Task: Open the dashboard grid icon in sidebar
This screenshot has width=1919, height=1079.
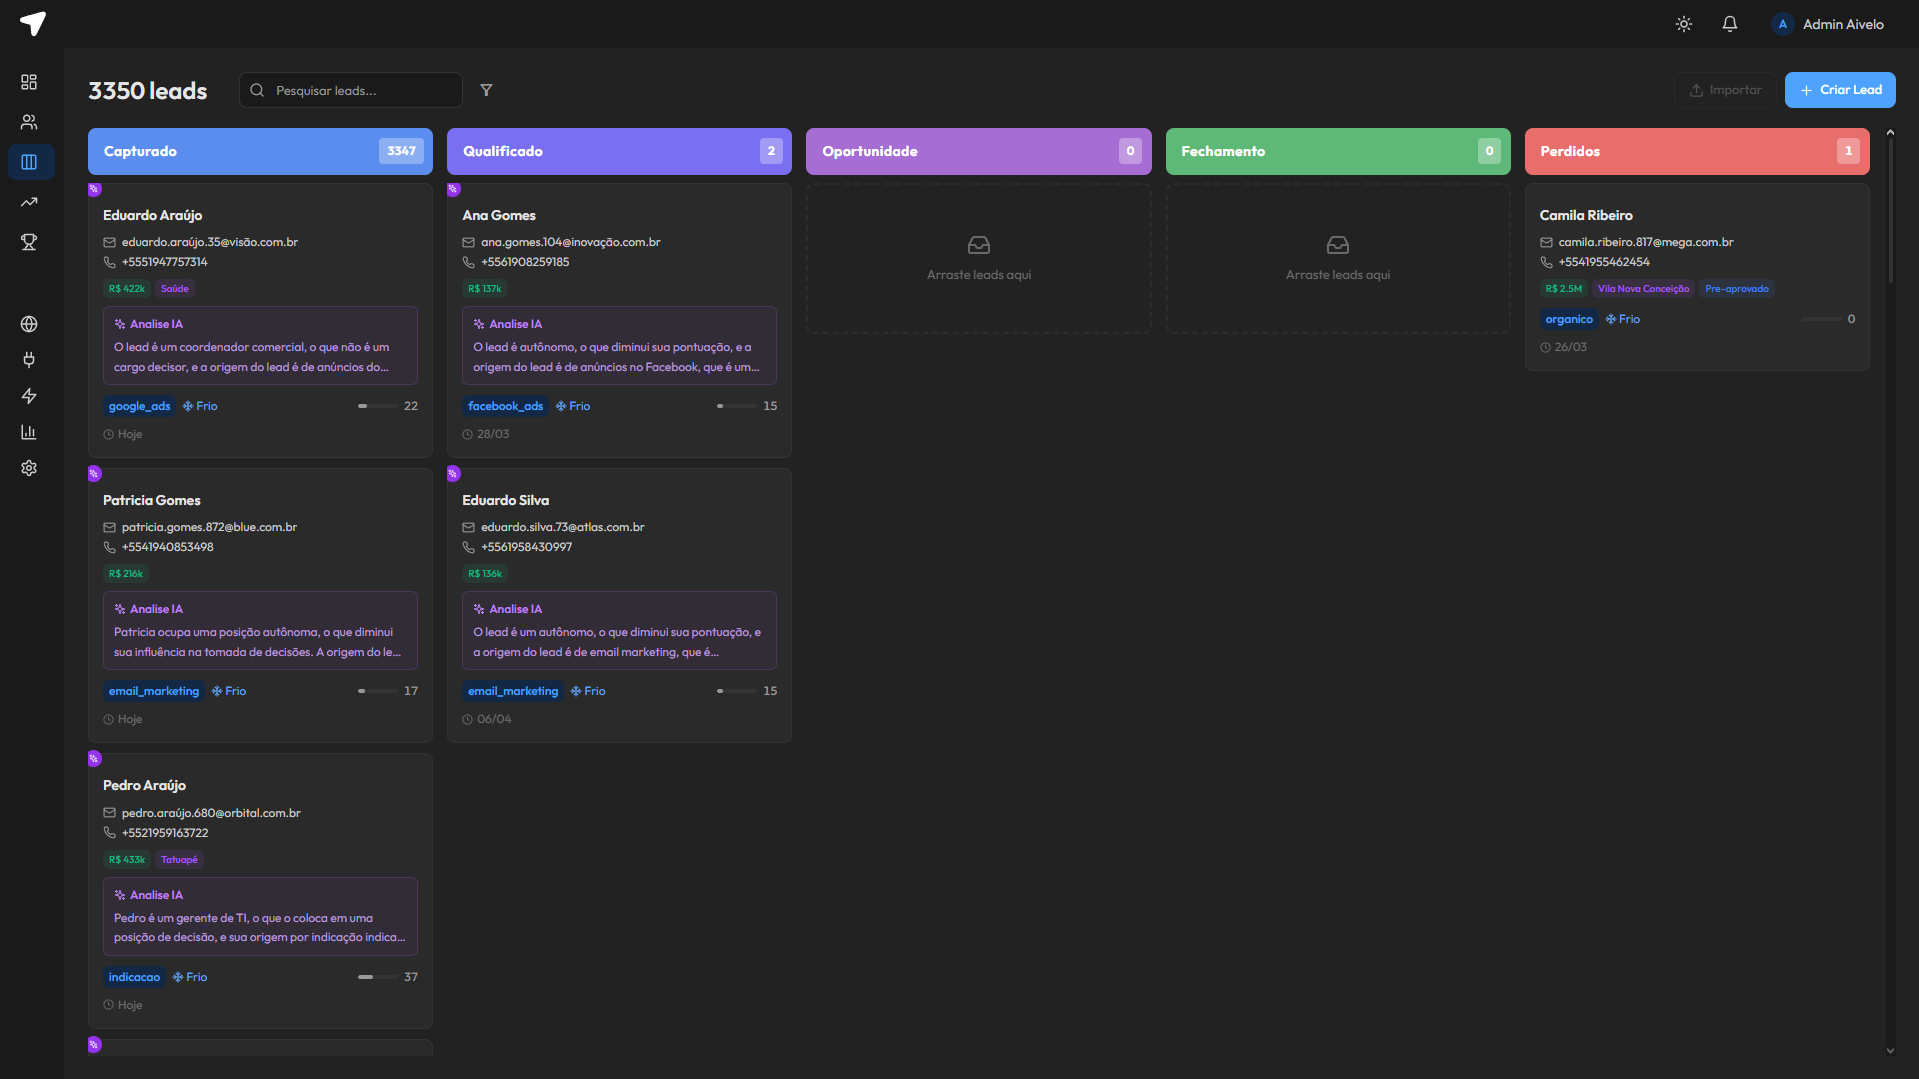Action: coord(29,82)
